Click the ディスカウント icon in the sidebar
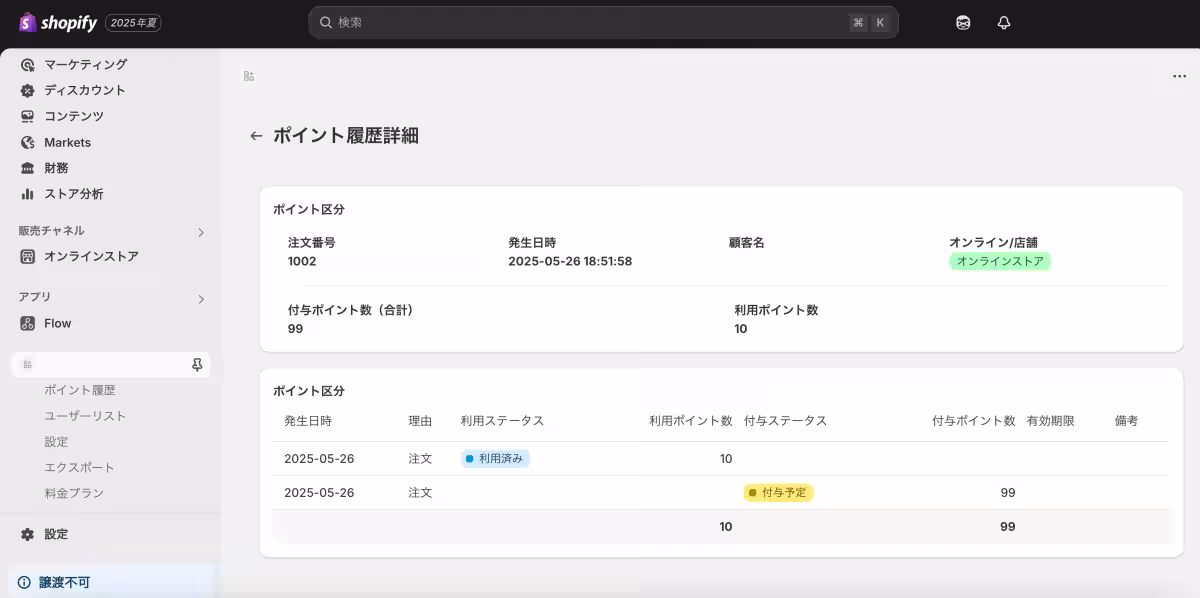This screenshot has height=598, width=1200. click(x=26, y=90)
